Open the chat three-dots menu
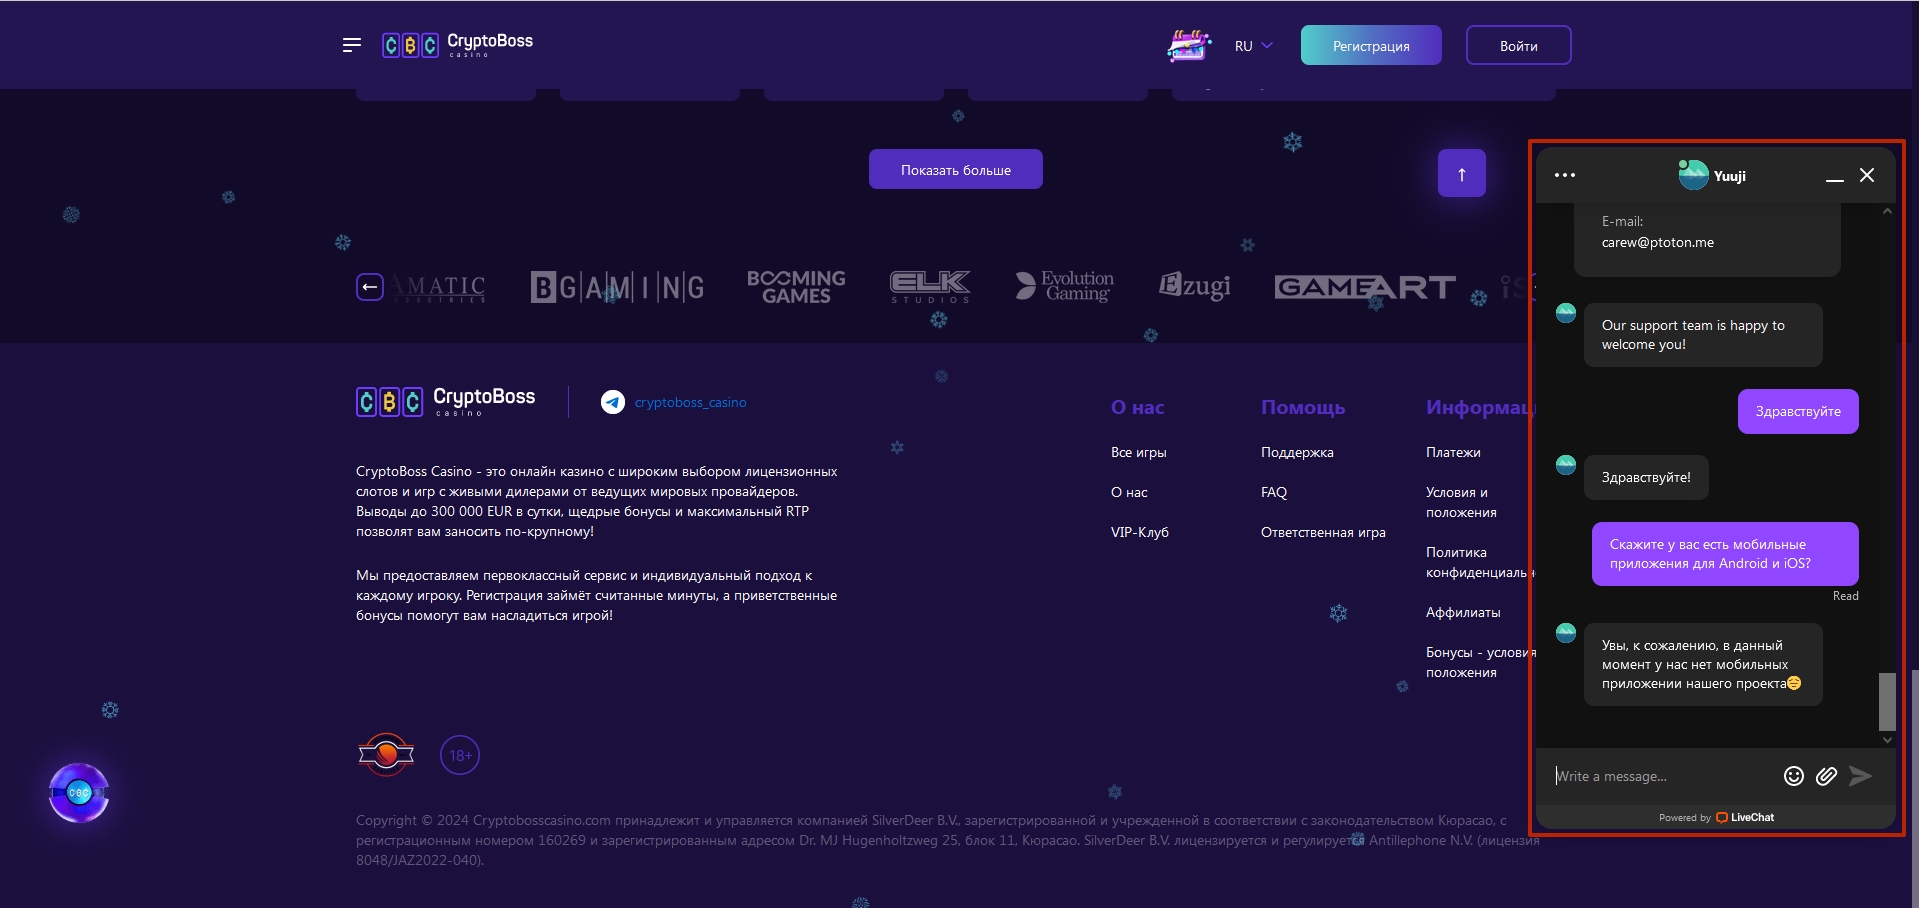 pos(1565,175)
